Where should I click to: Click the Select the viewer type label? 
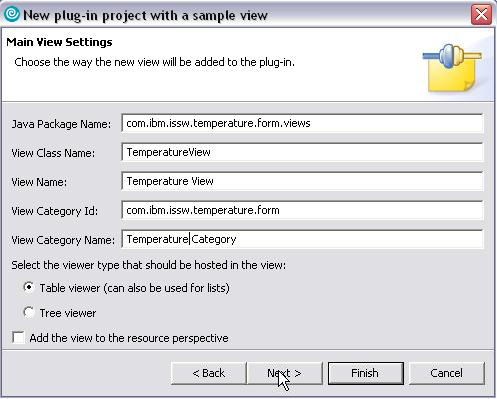click(x=148, y=265)
